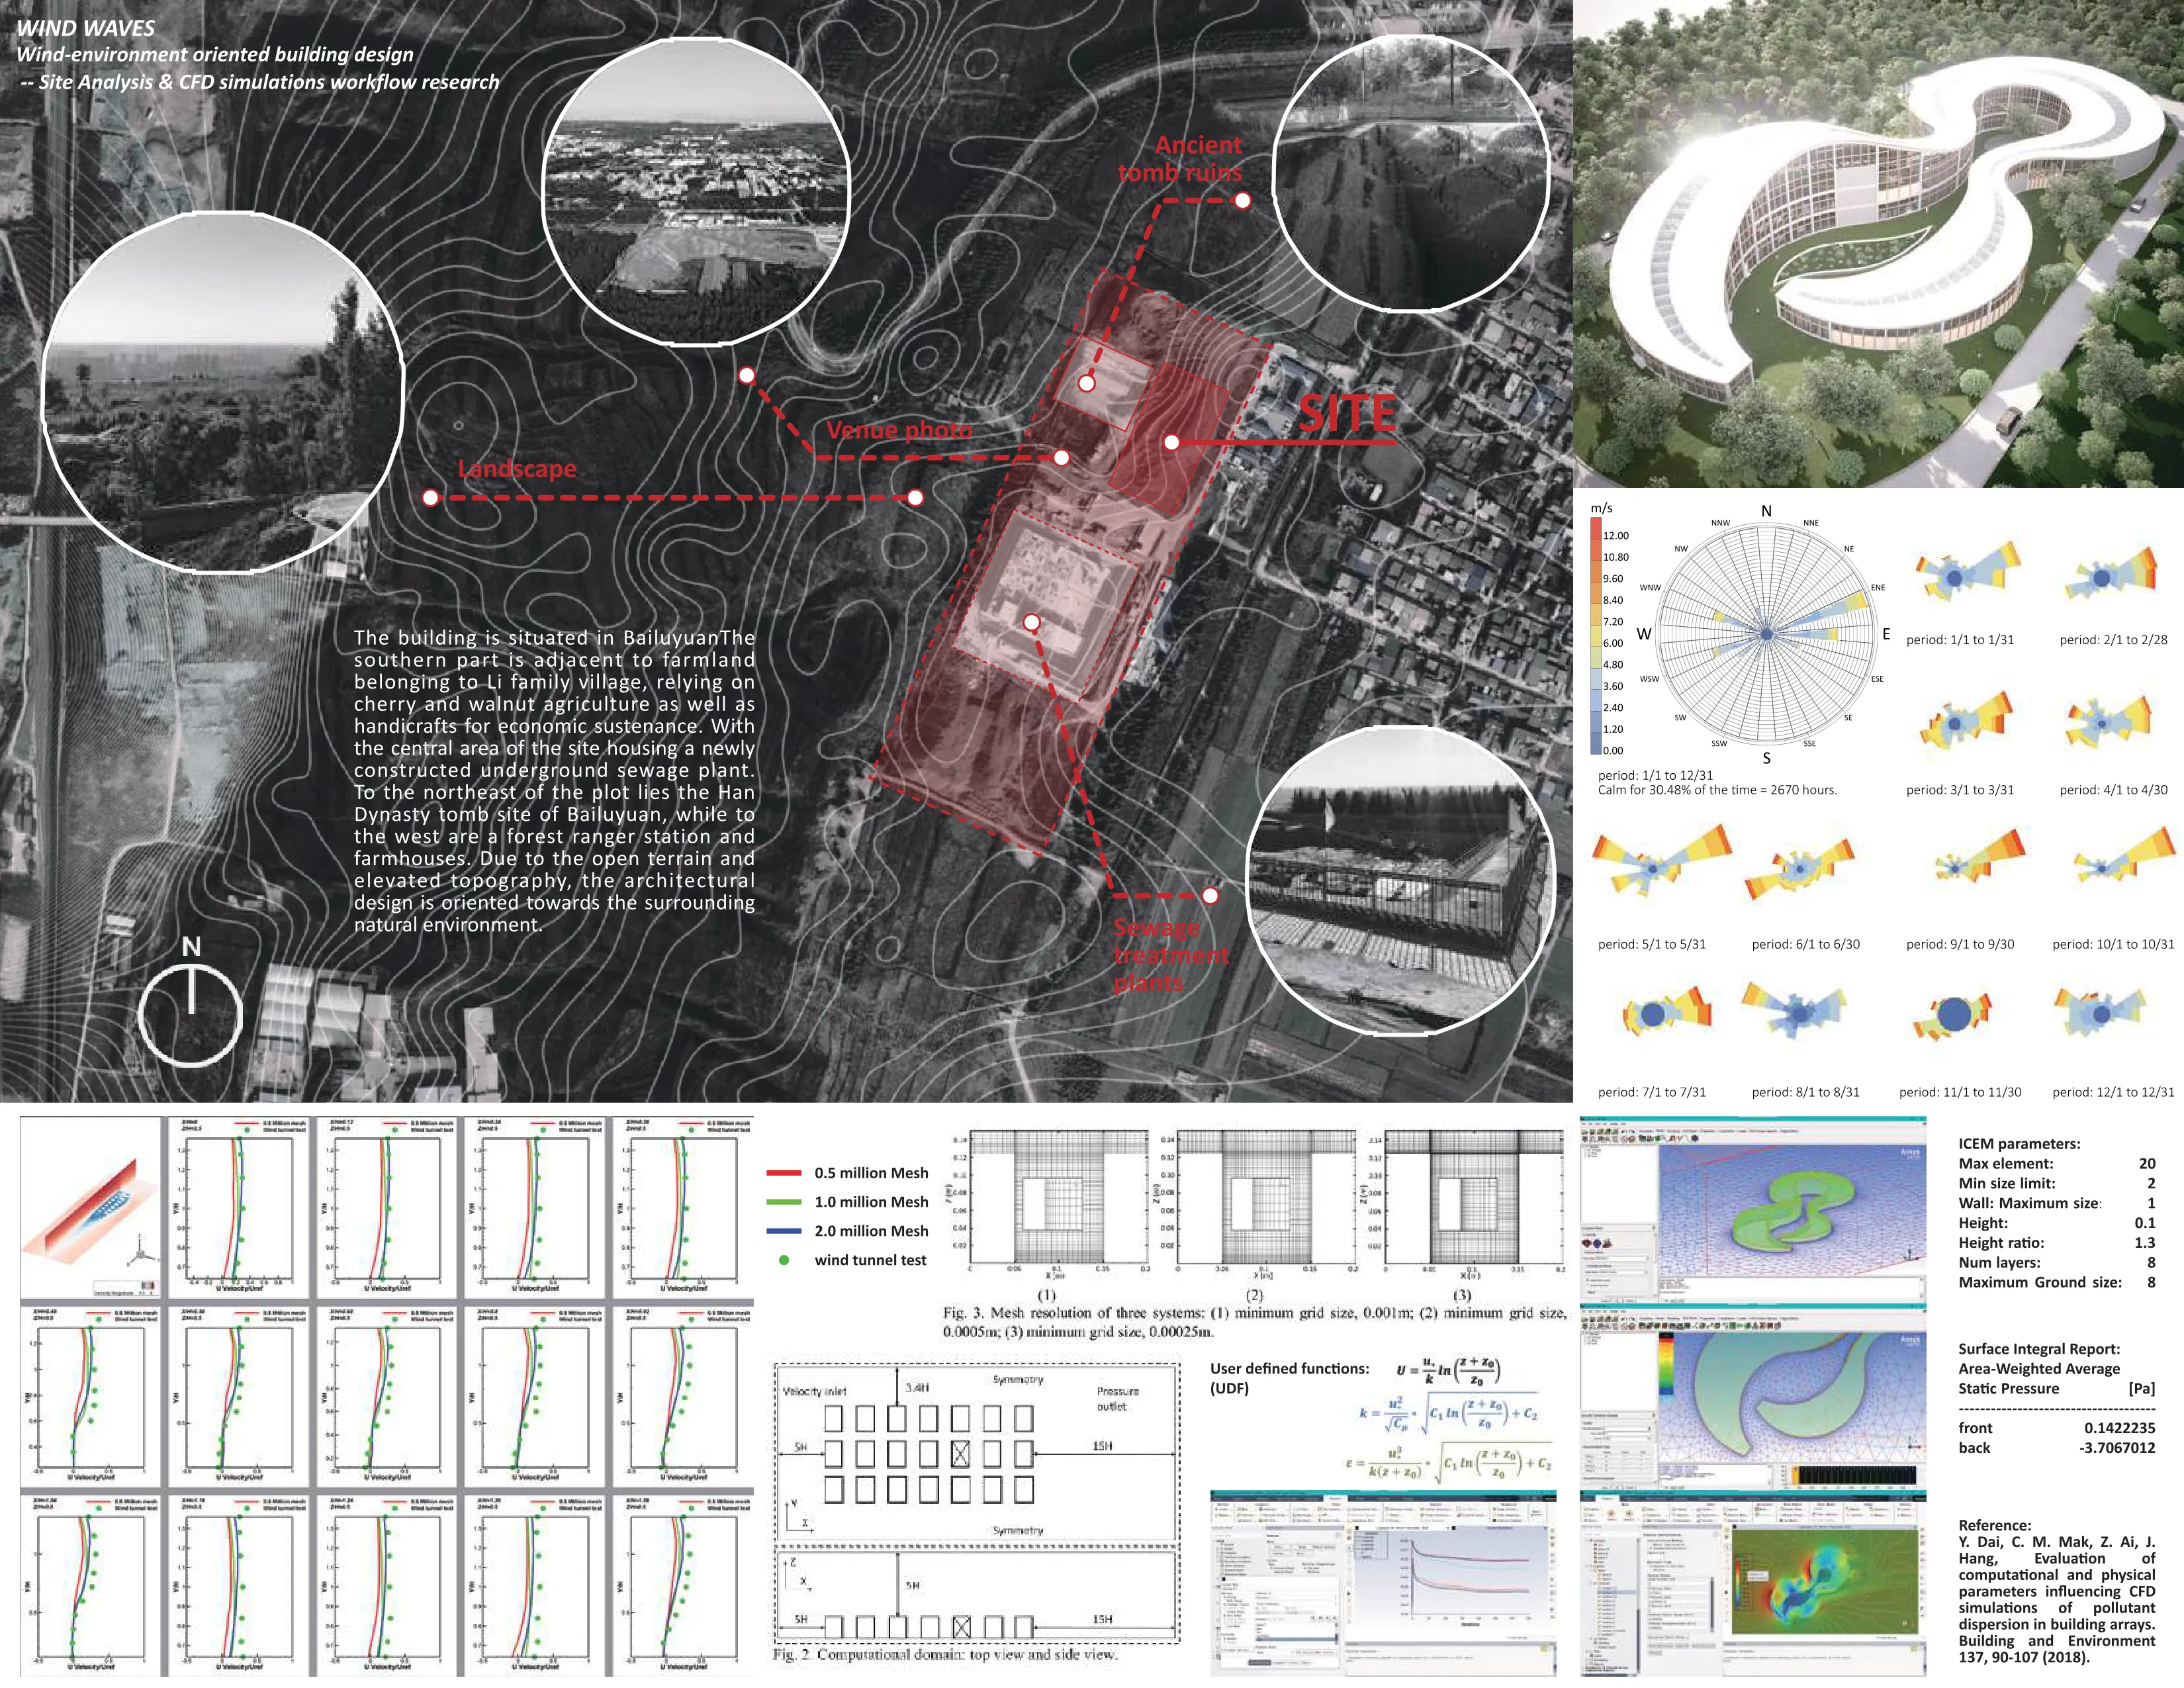Open the screenshot showing the residual curves plot

coord(1382,1583)
